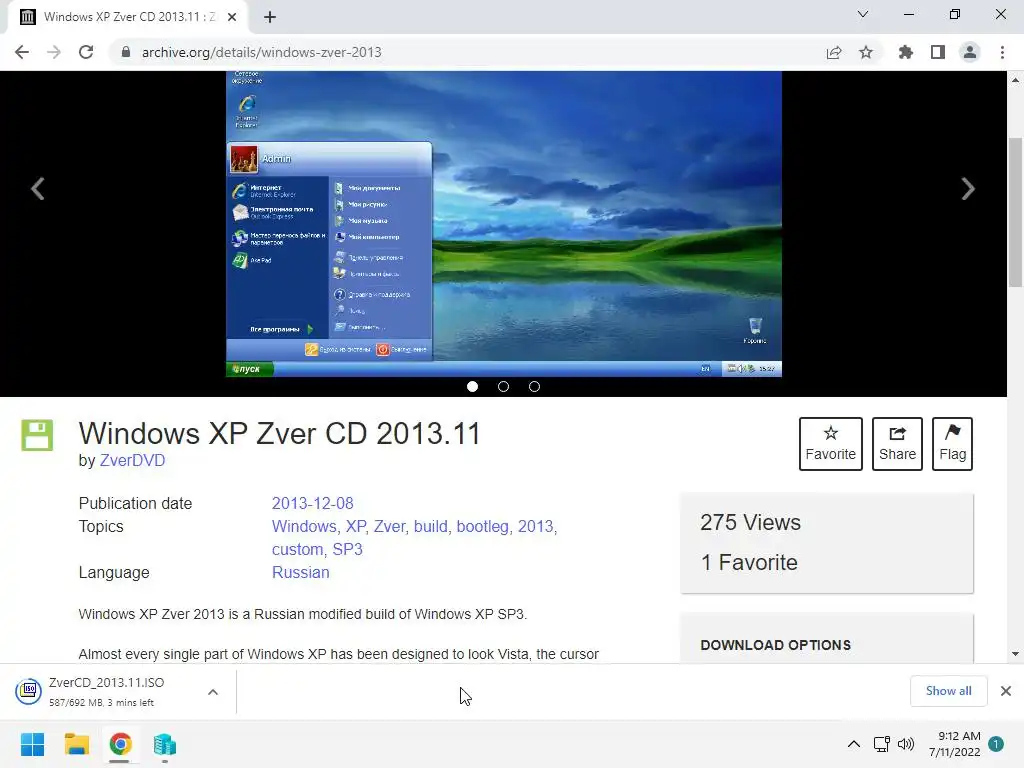
Task: Click the browser forward arrow
Action: (54, 52)
